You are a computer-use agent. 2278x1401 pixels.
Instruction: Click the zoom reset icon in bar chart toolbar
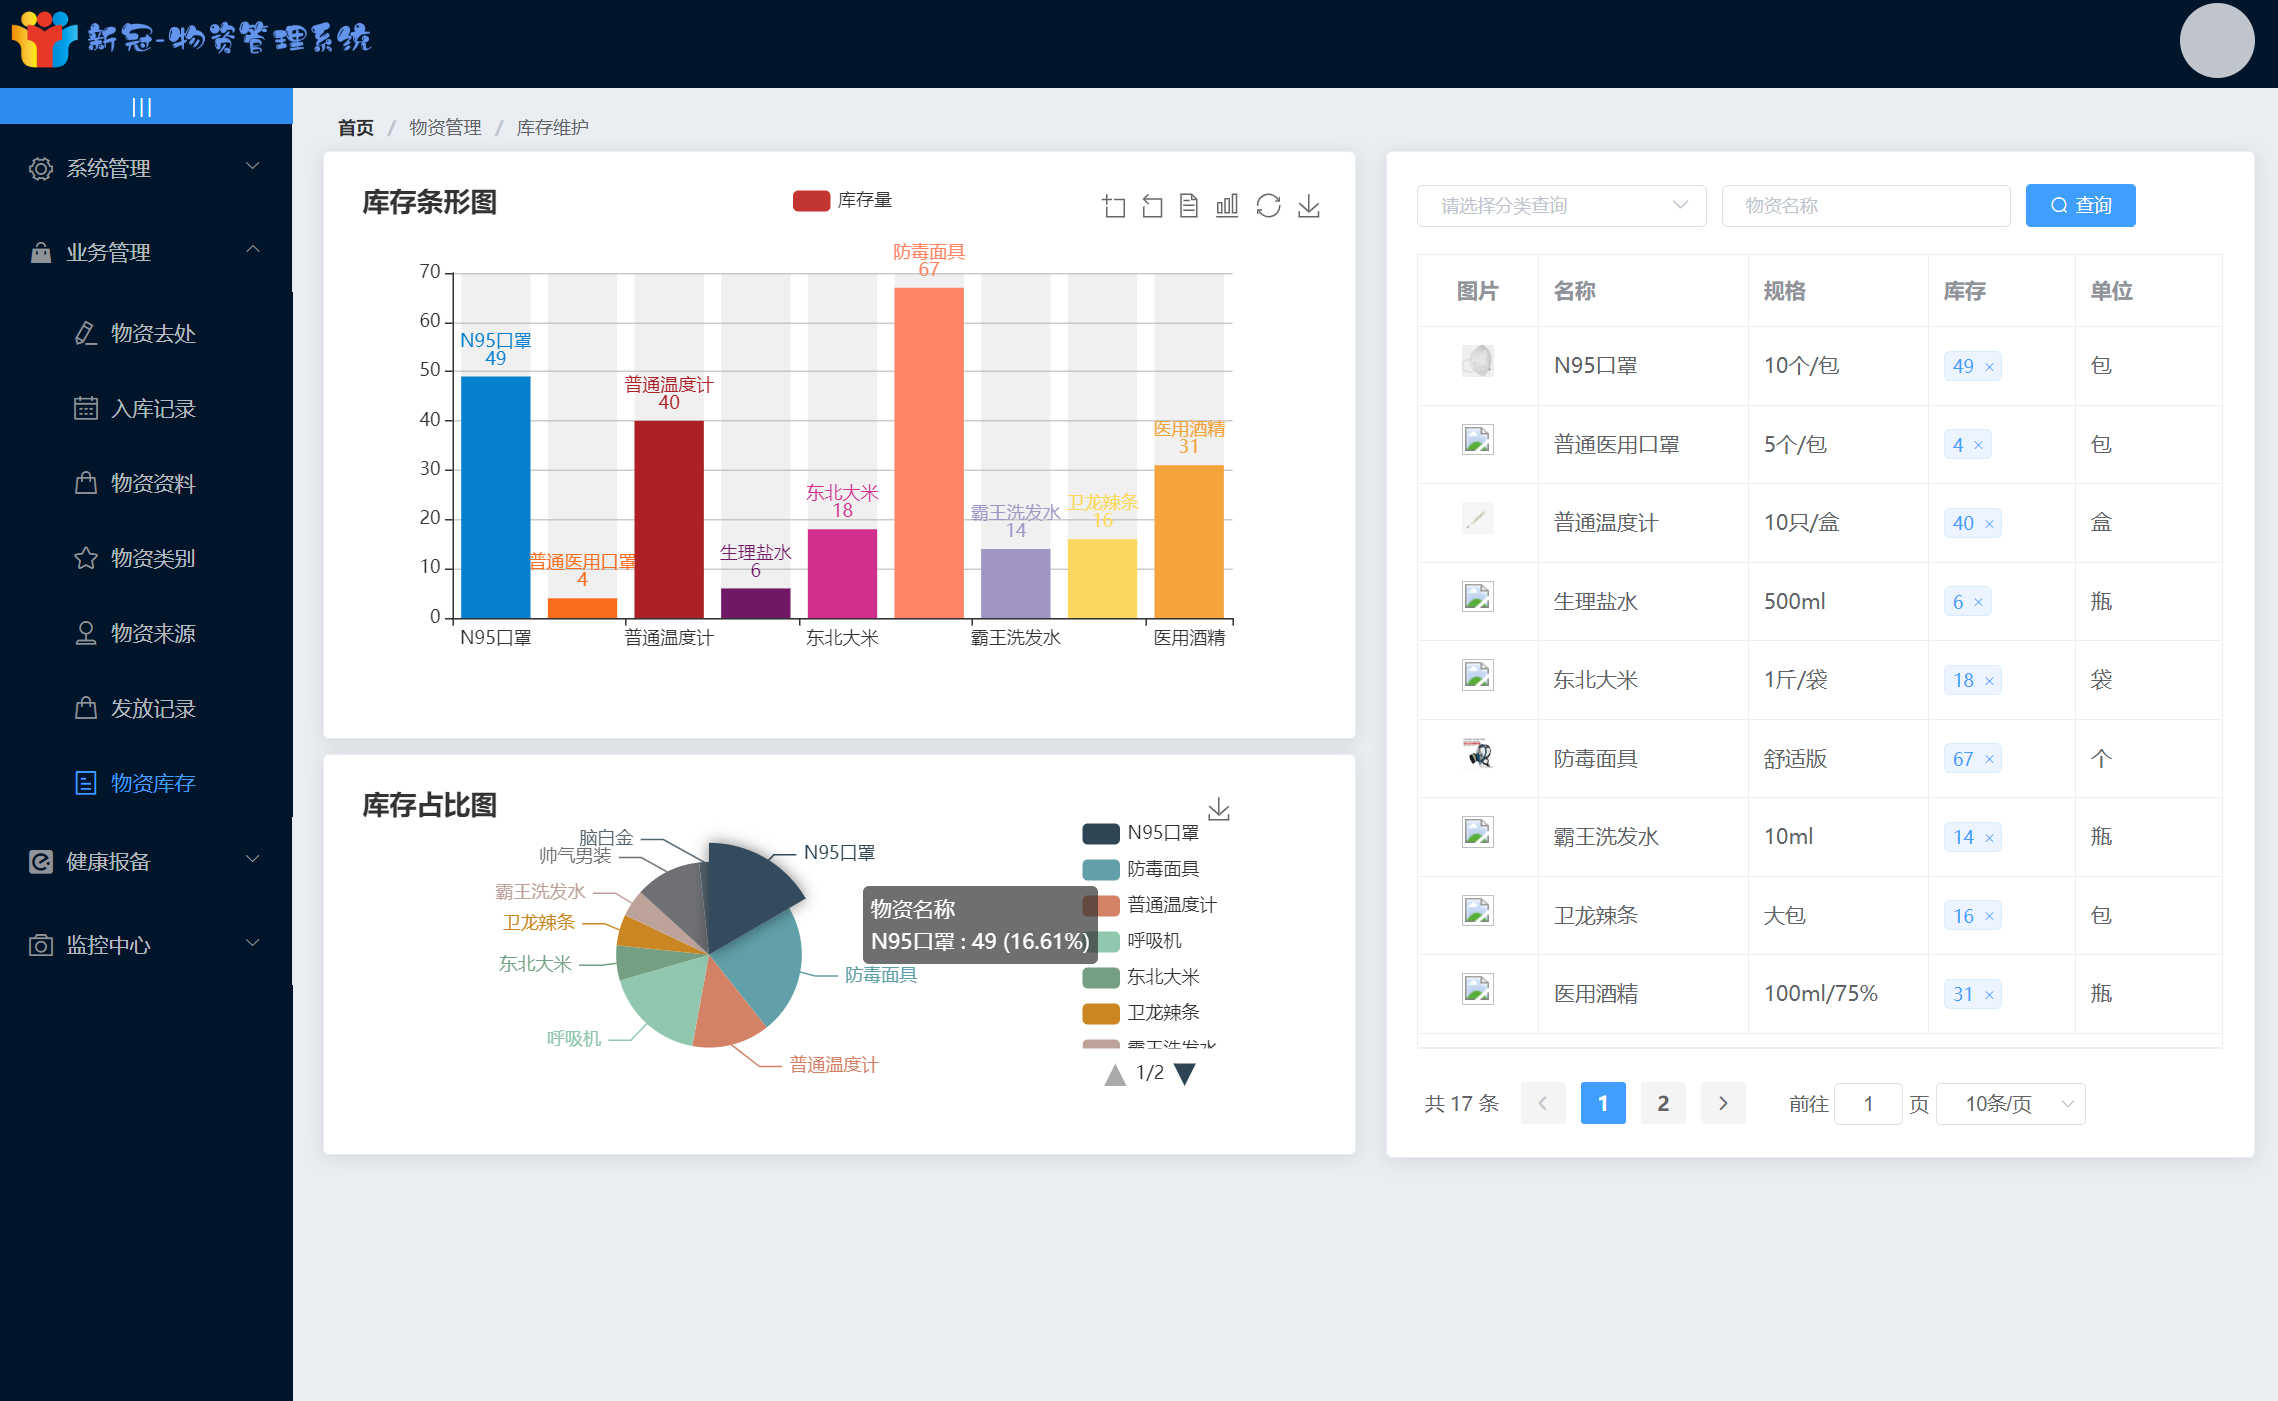pyautogui.click(x=1152, y=206)
